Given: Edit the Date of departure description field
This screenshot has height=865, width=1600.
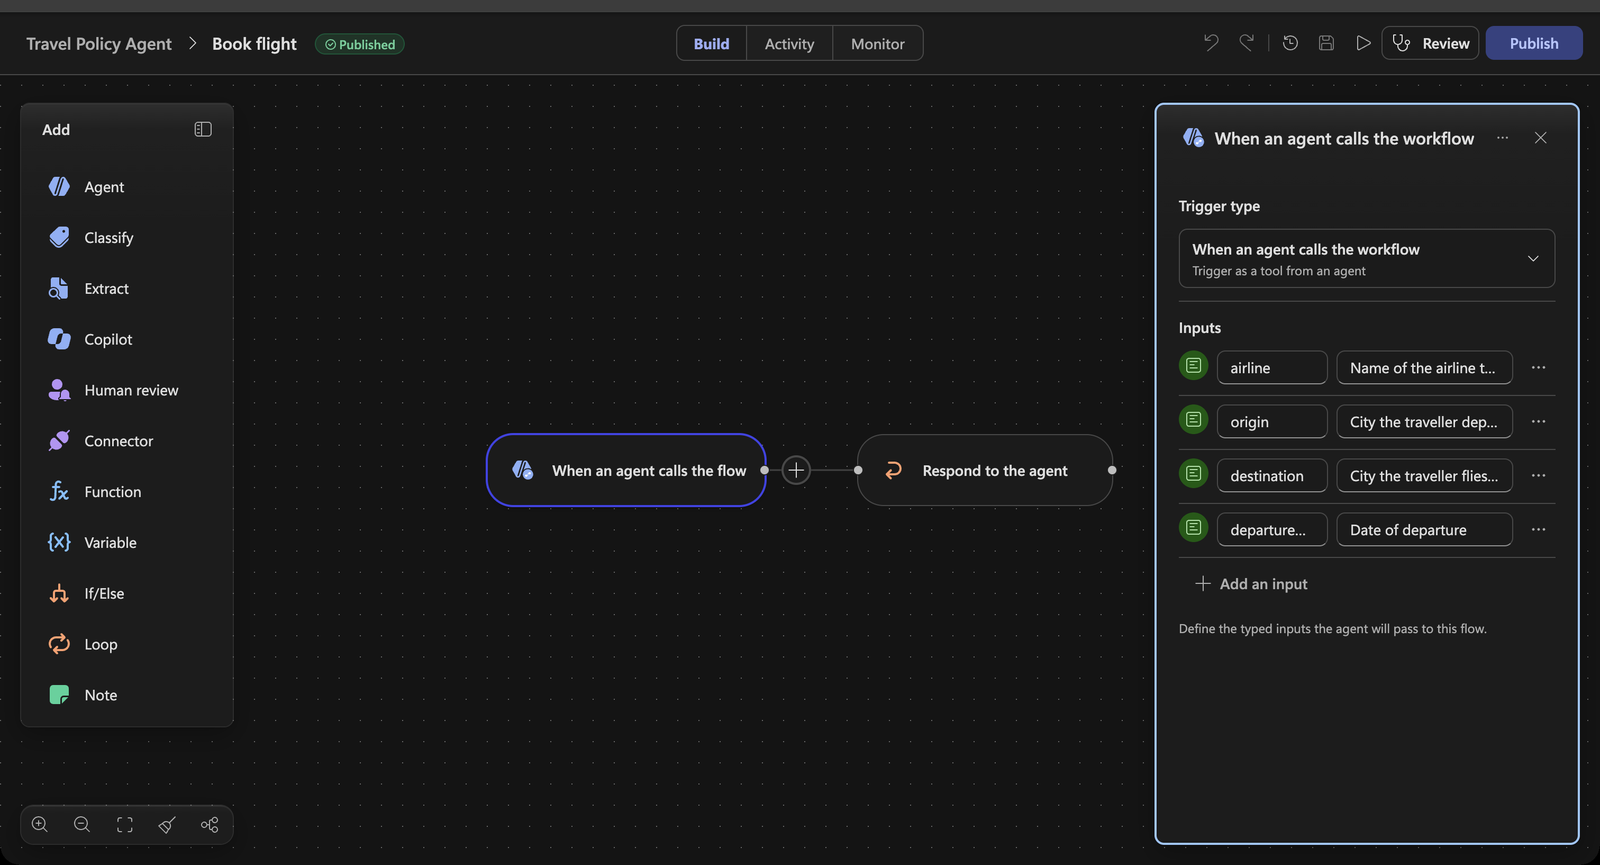Looking at the screenshot, I should [1424, 530].
